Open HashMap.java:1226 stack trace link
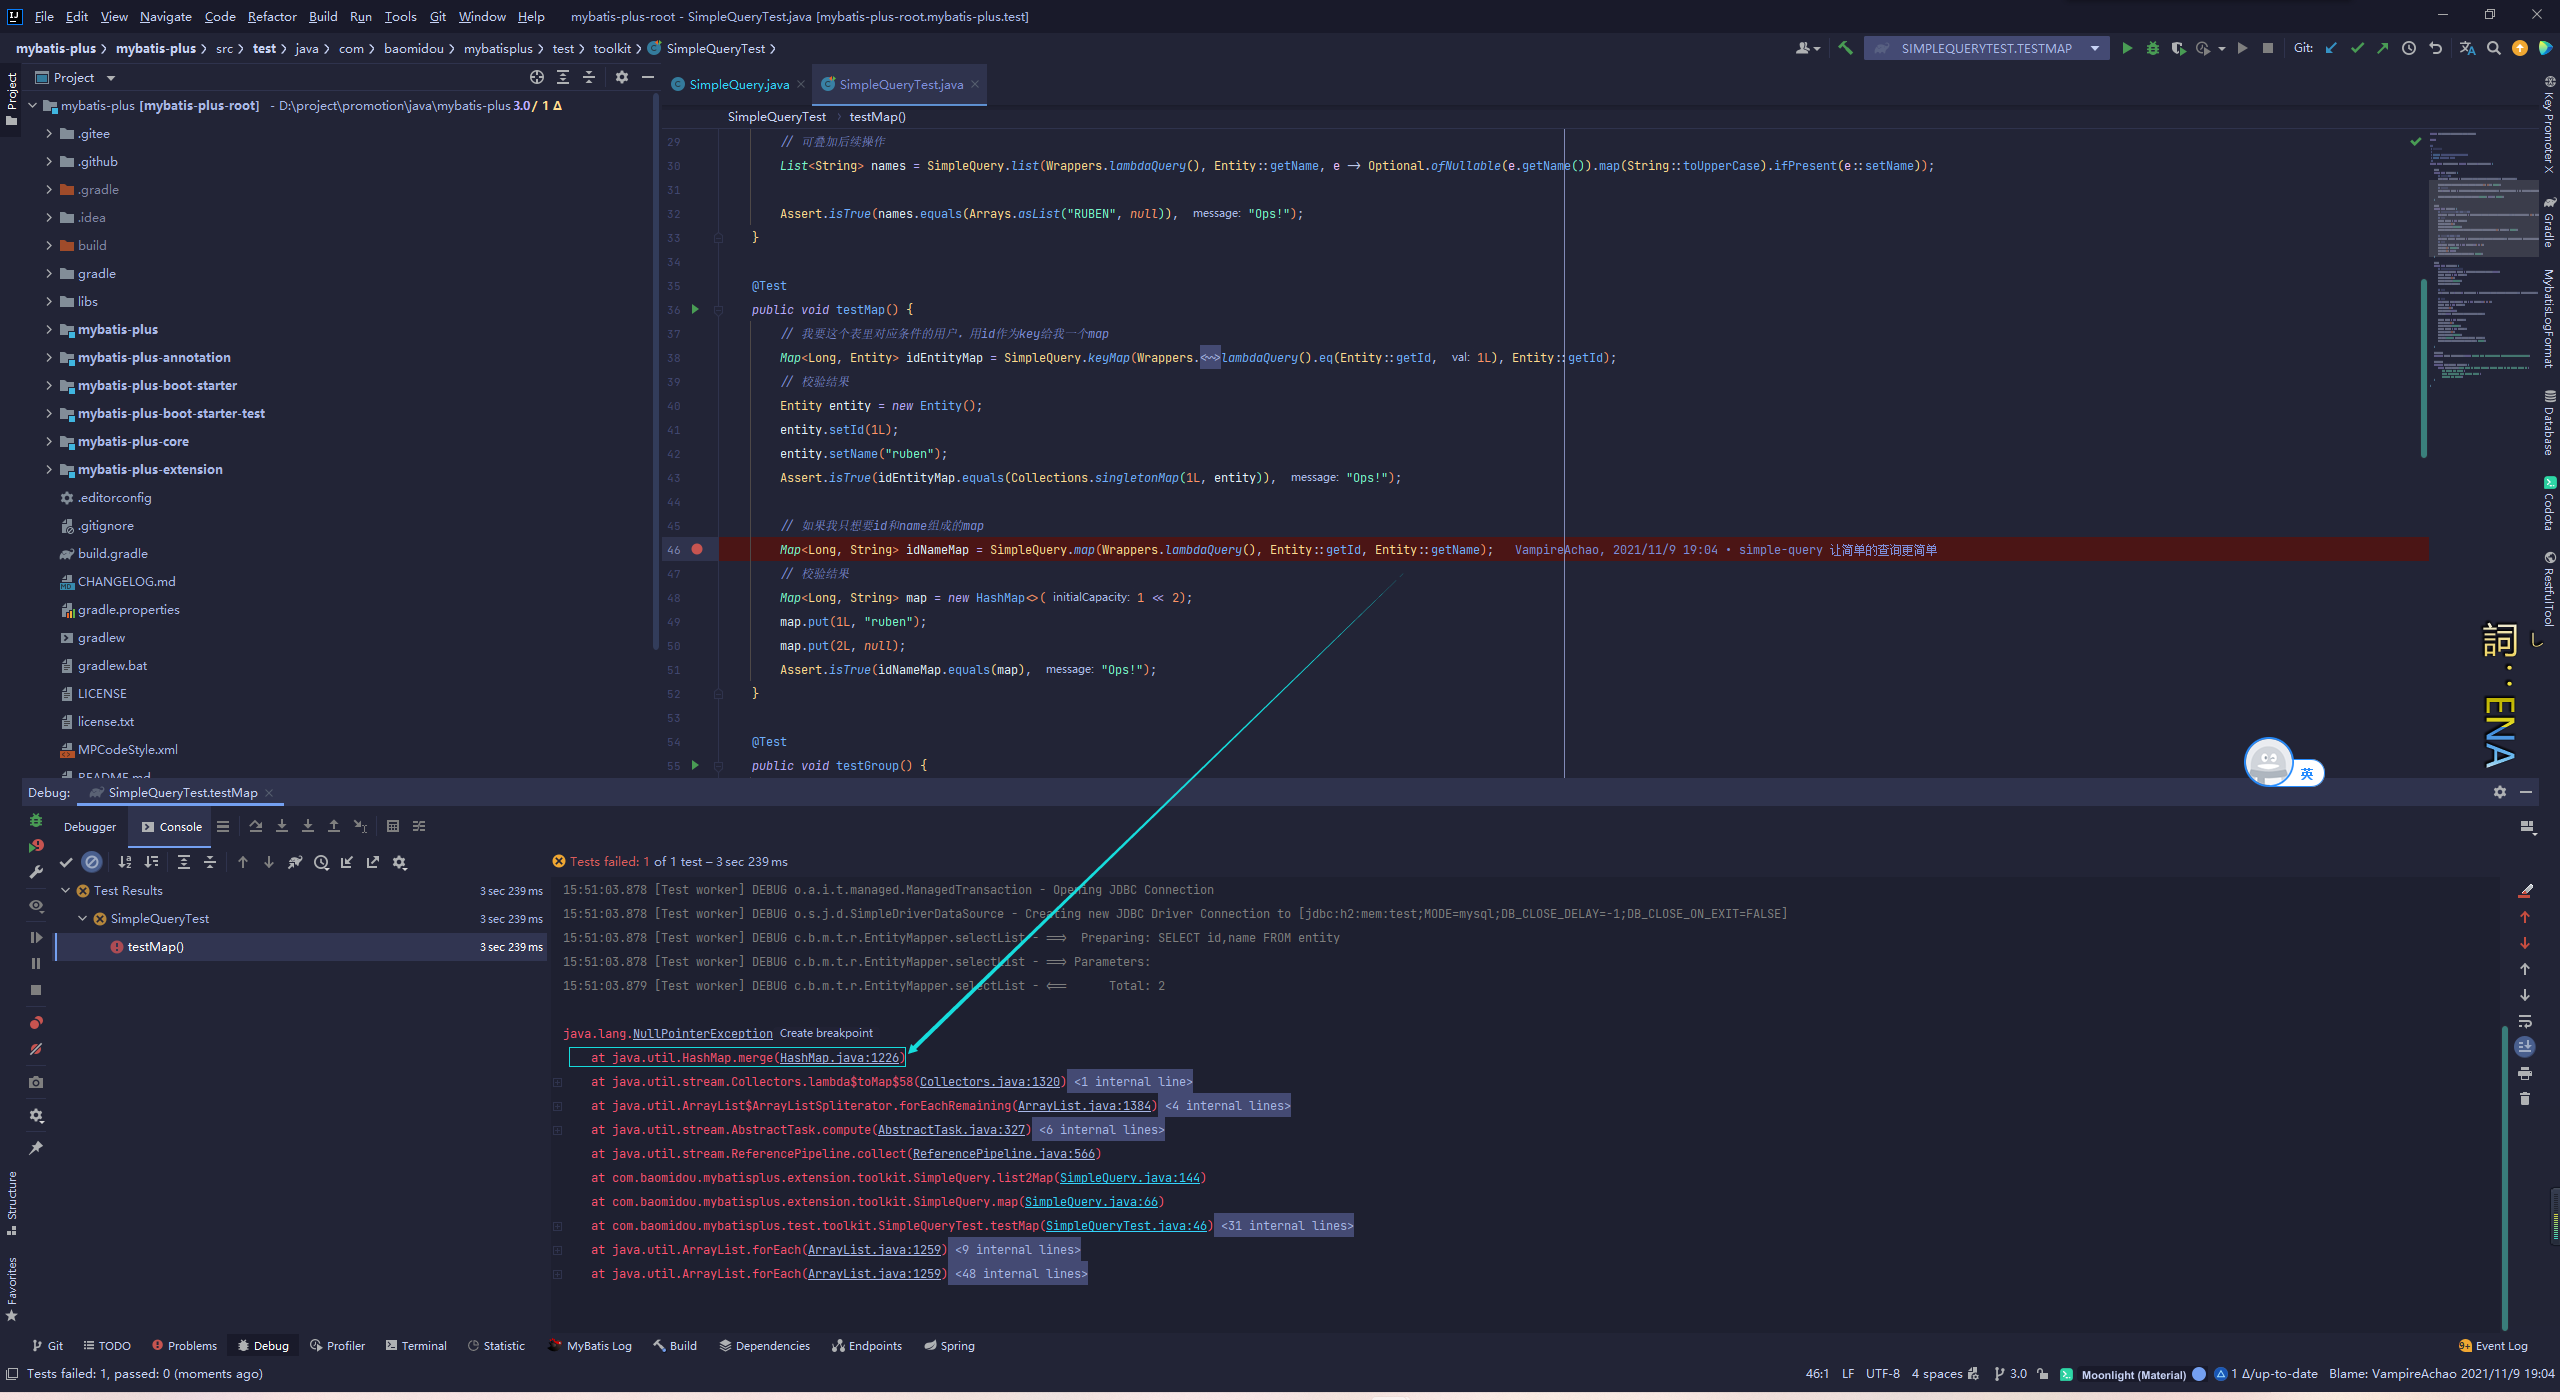Image resolution: width=2560 pixels, height=1400 pixels. pos(839,1057)
